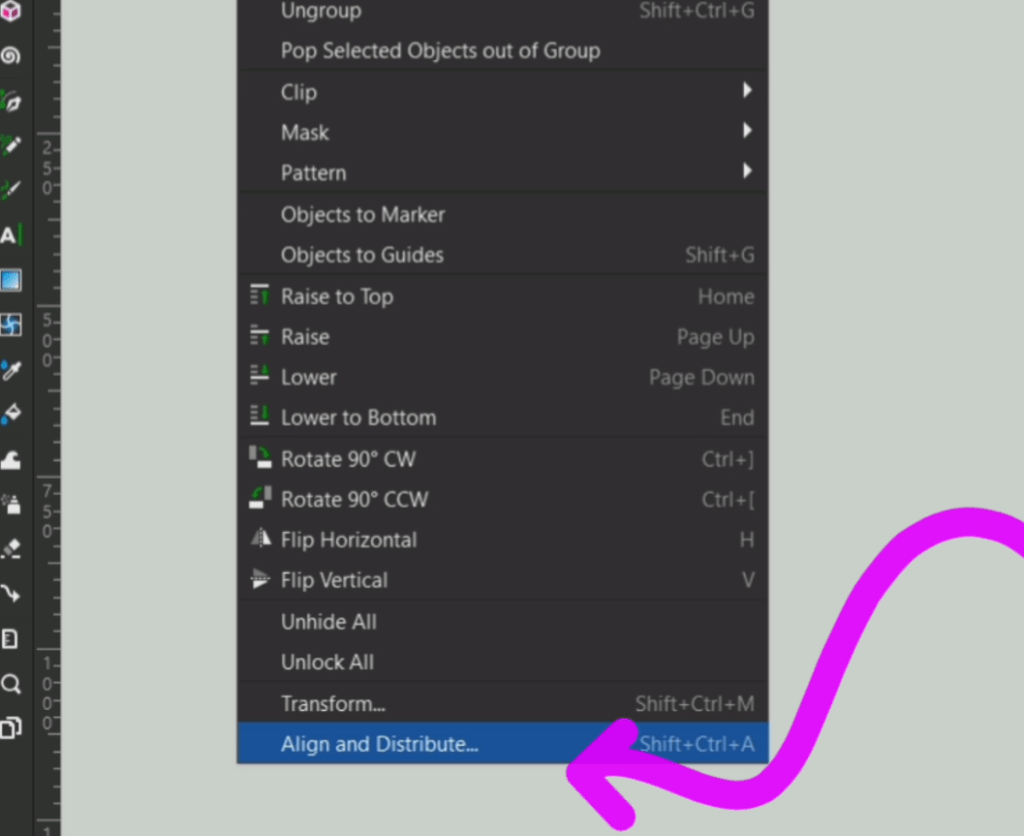
Task: Activate the Pen (Bezier) tool
Action: 11,102
